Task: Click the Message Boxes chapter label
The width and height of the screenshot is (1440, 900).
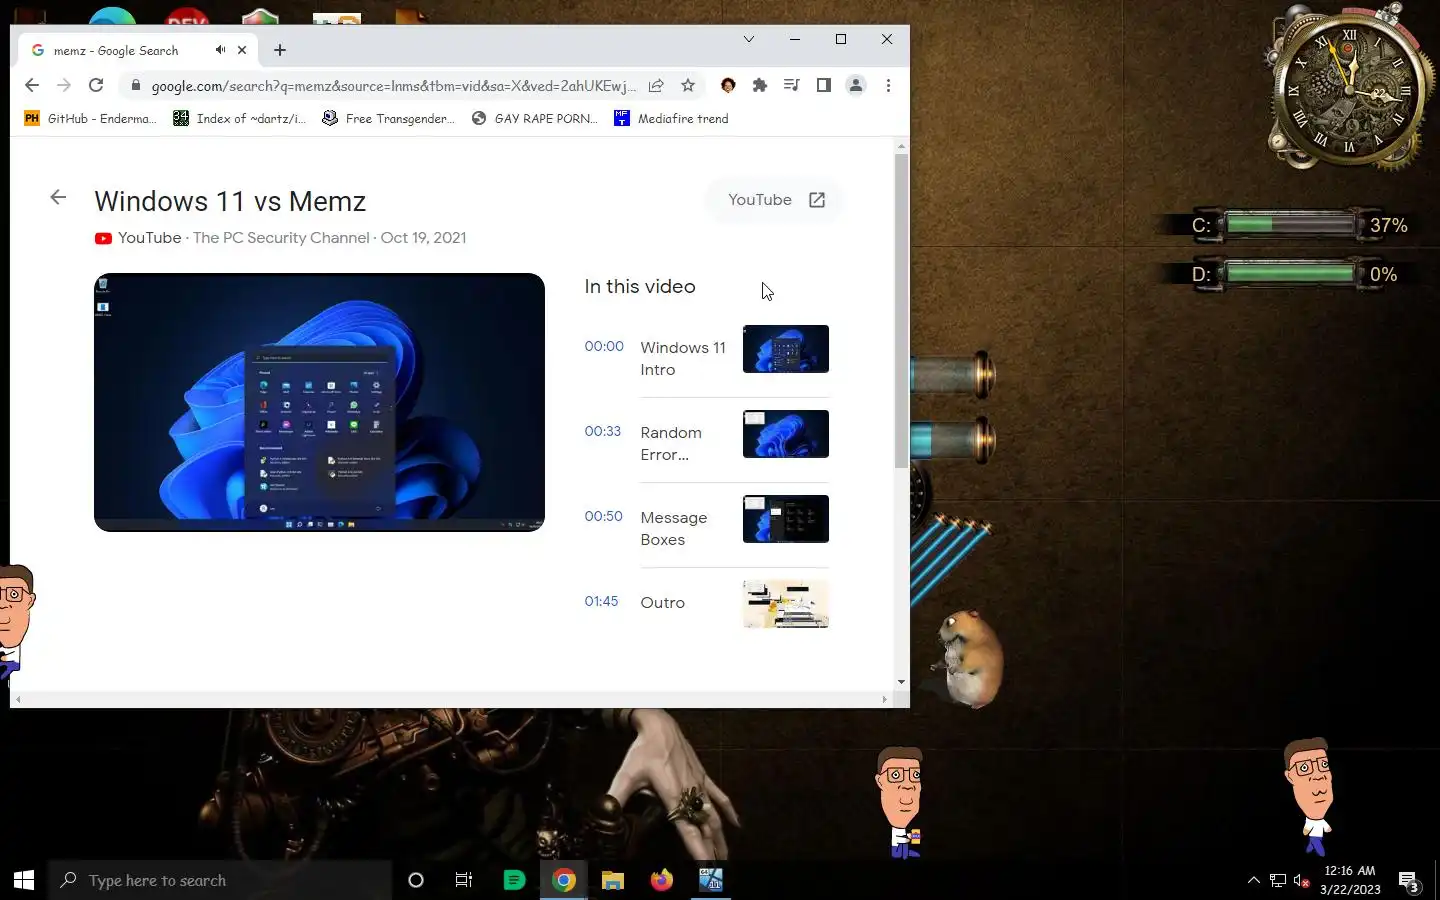Action: 674,529
